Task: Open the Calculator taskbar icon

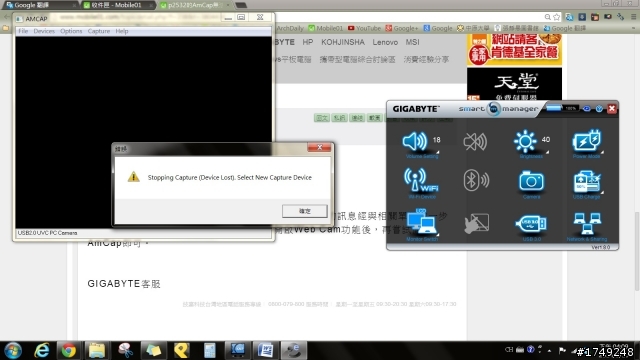Action: (209, 351)
